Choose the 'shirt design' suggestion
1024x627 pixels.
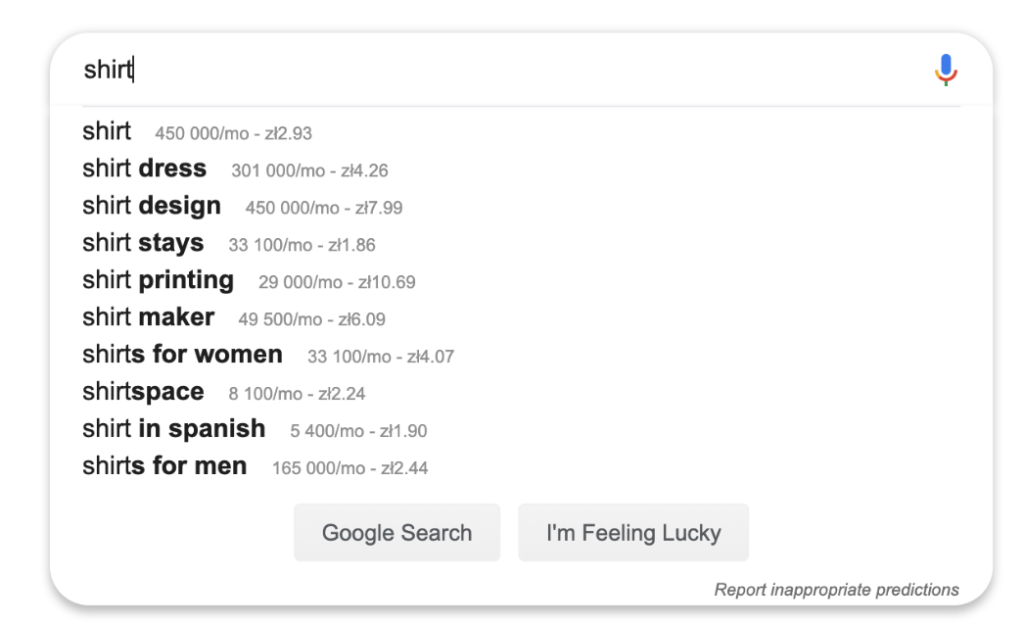point(152,206)
